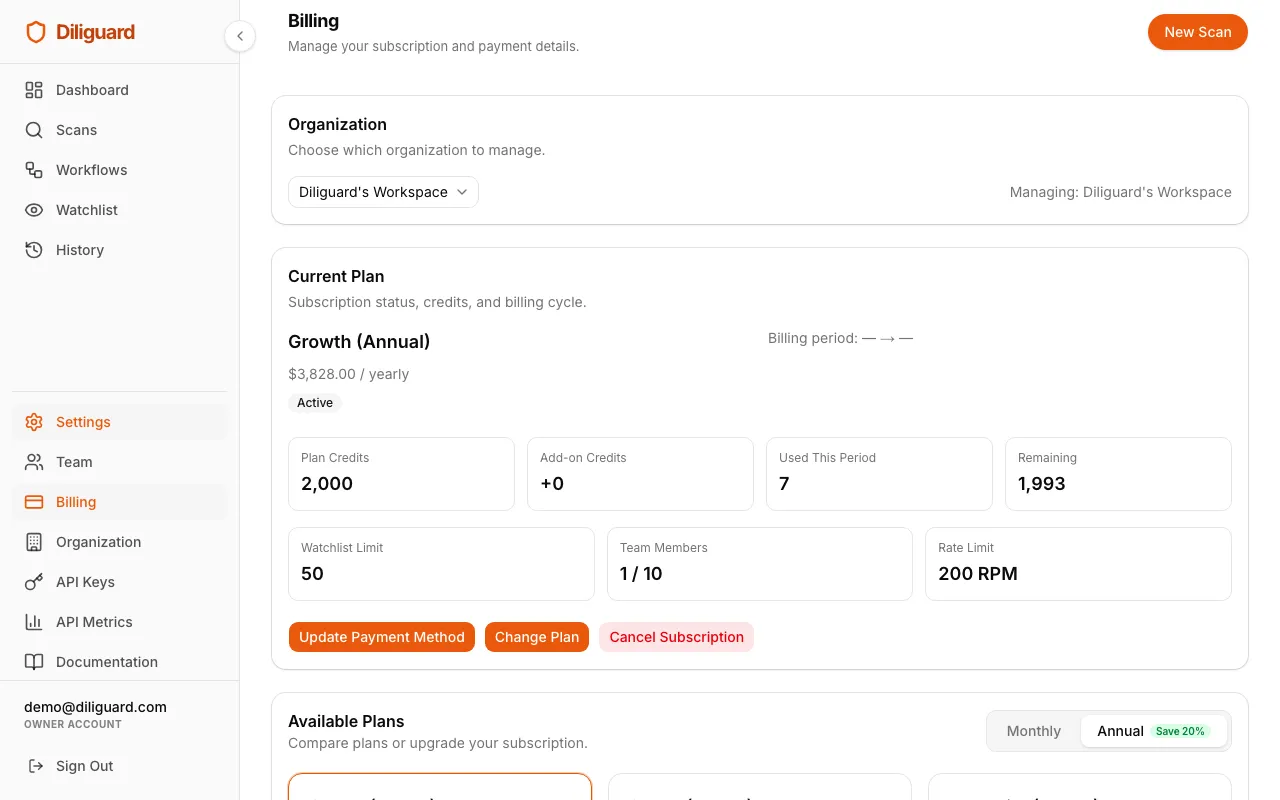Click the History clock icon
This screenshot has width=1280, height=800.
pos(34,250)
